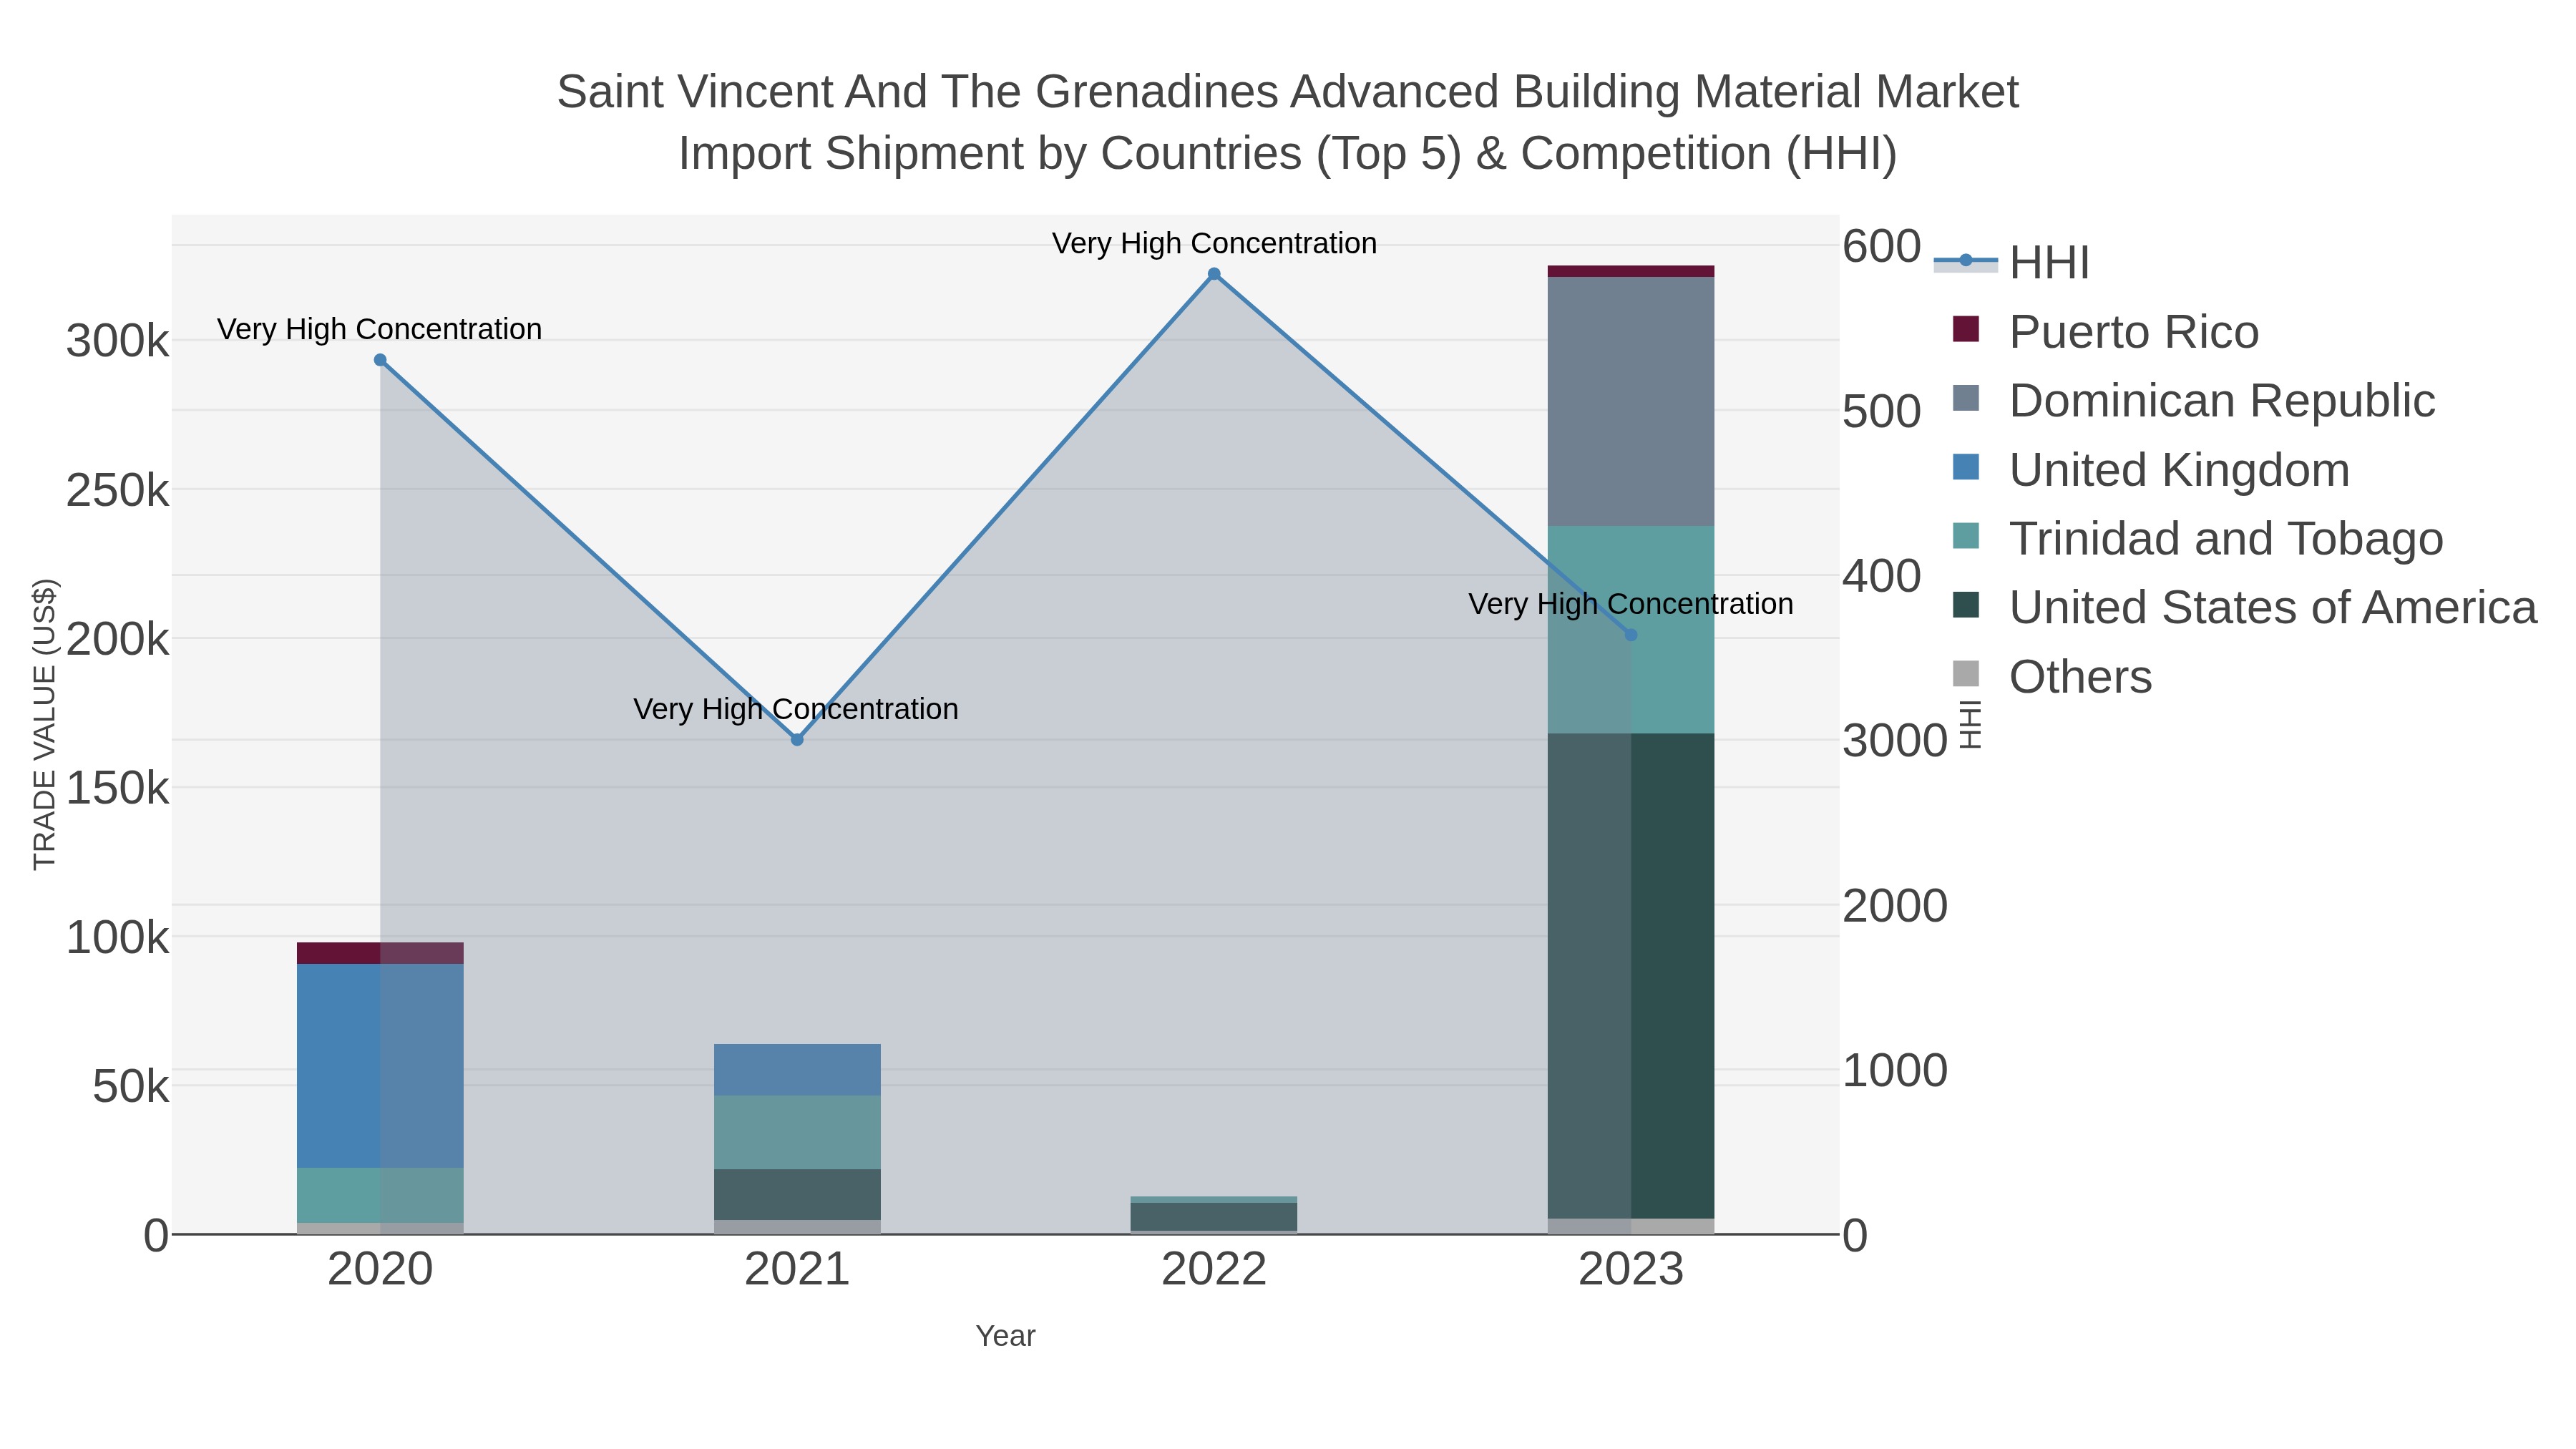
Task: Toggle Others legend entry
Action: click(x=2051, y=676)
